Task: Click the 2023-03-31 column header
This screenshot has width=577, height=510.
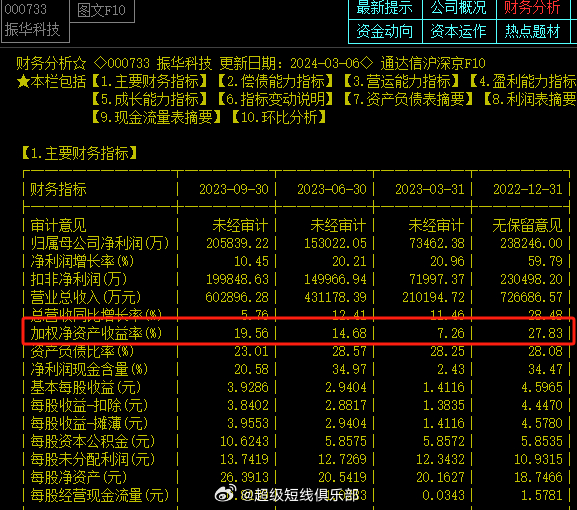Action: (x=429, y=190)
